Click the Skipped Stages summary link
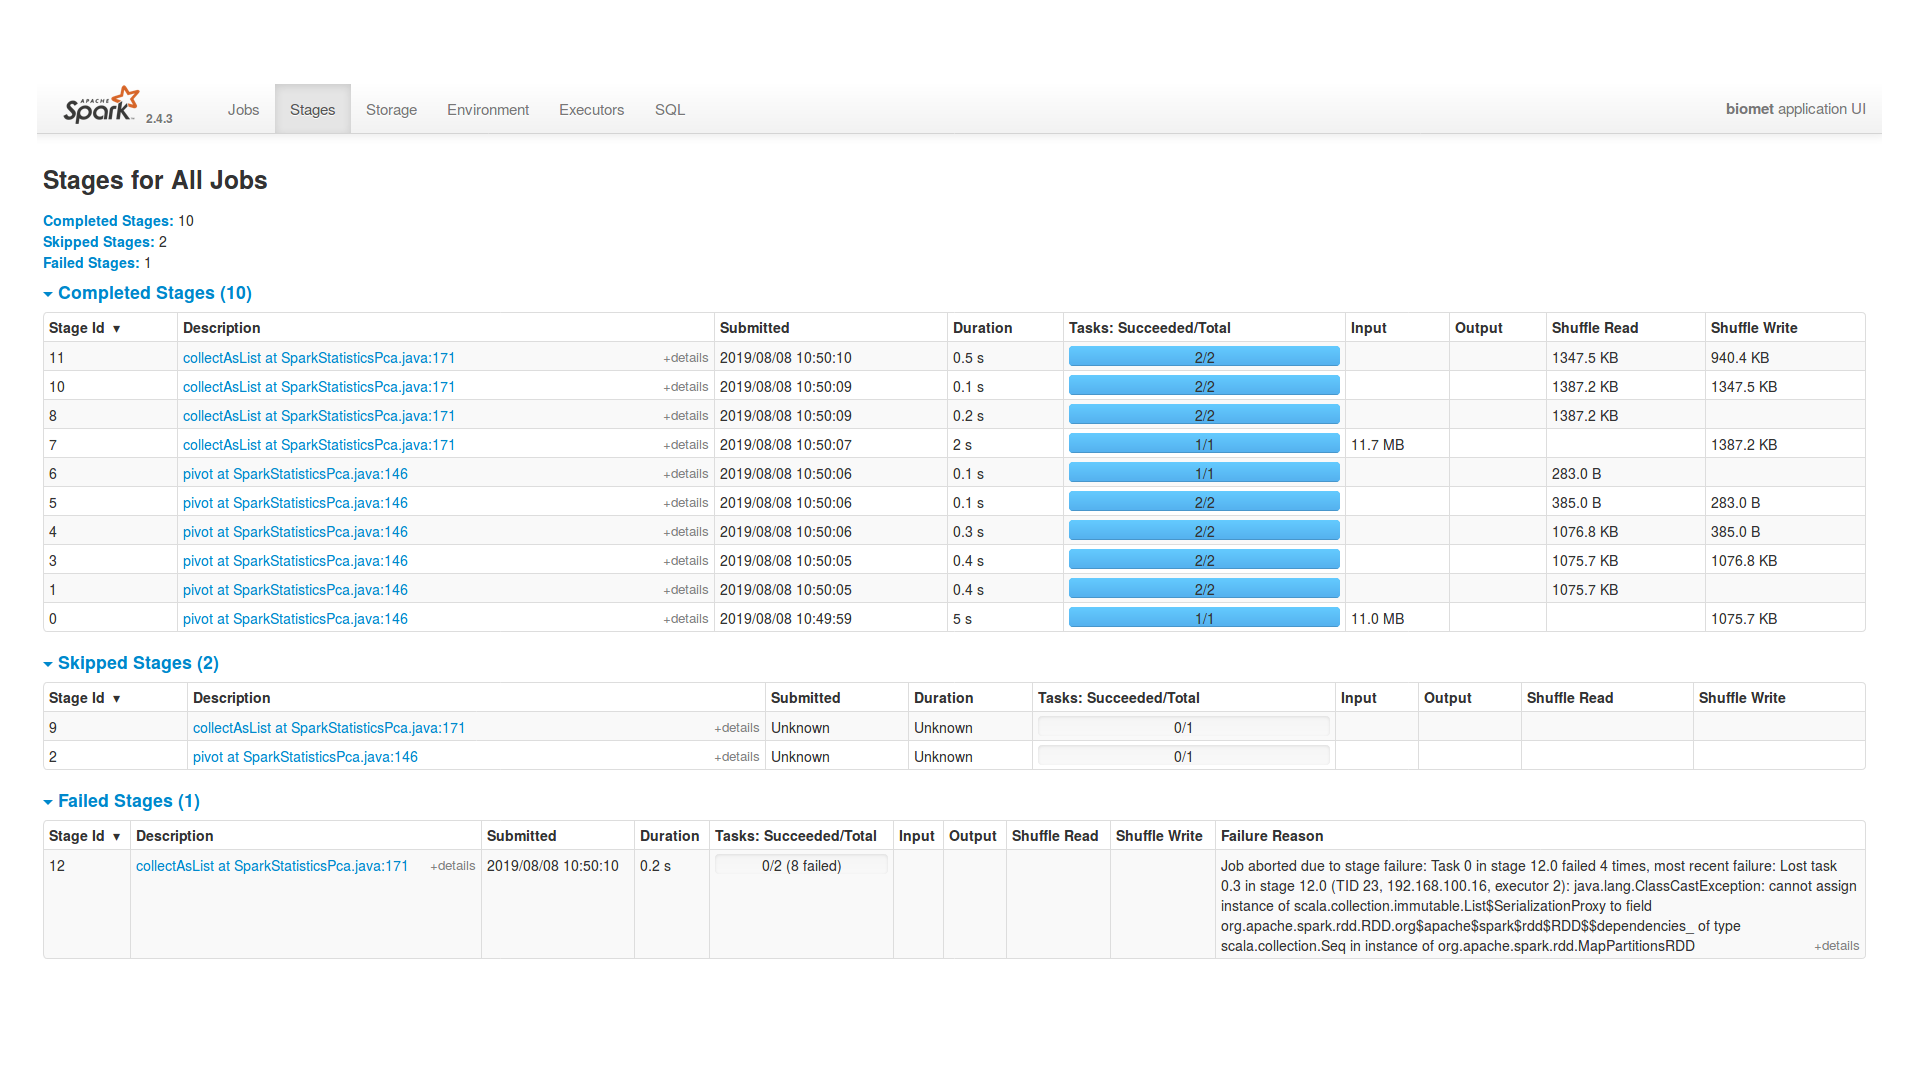The height and width of the screenshot is (1080, 1920). [x=98, y=242]
